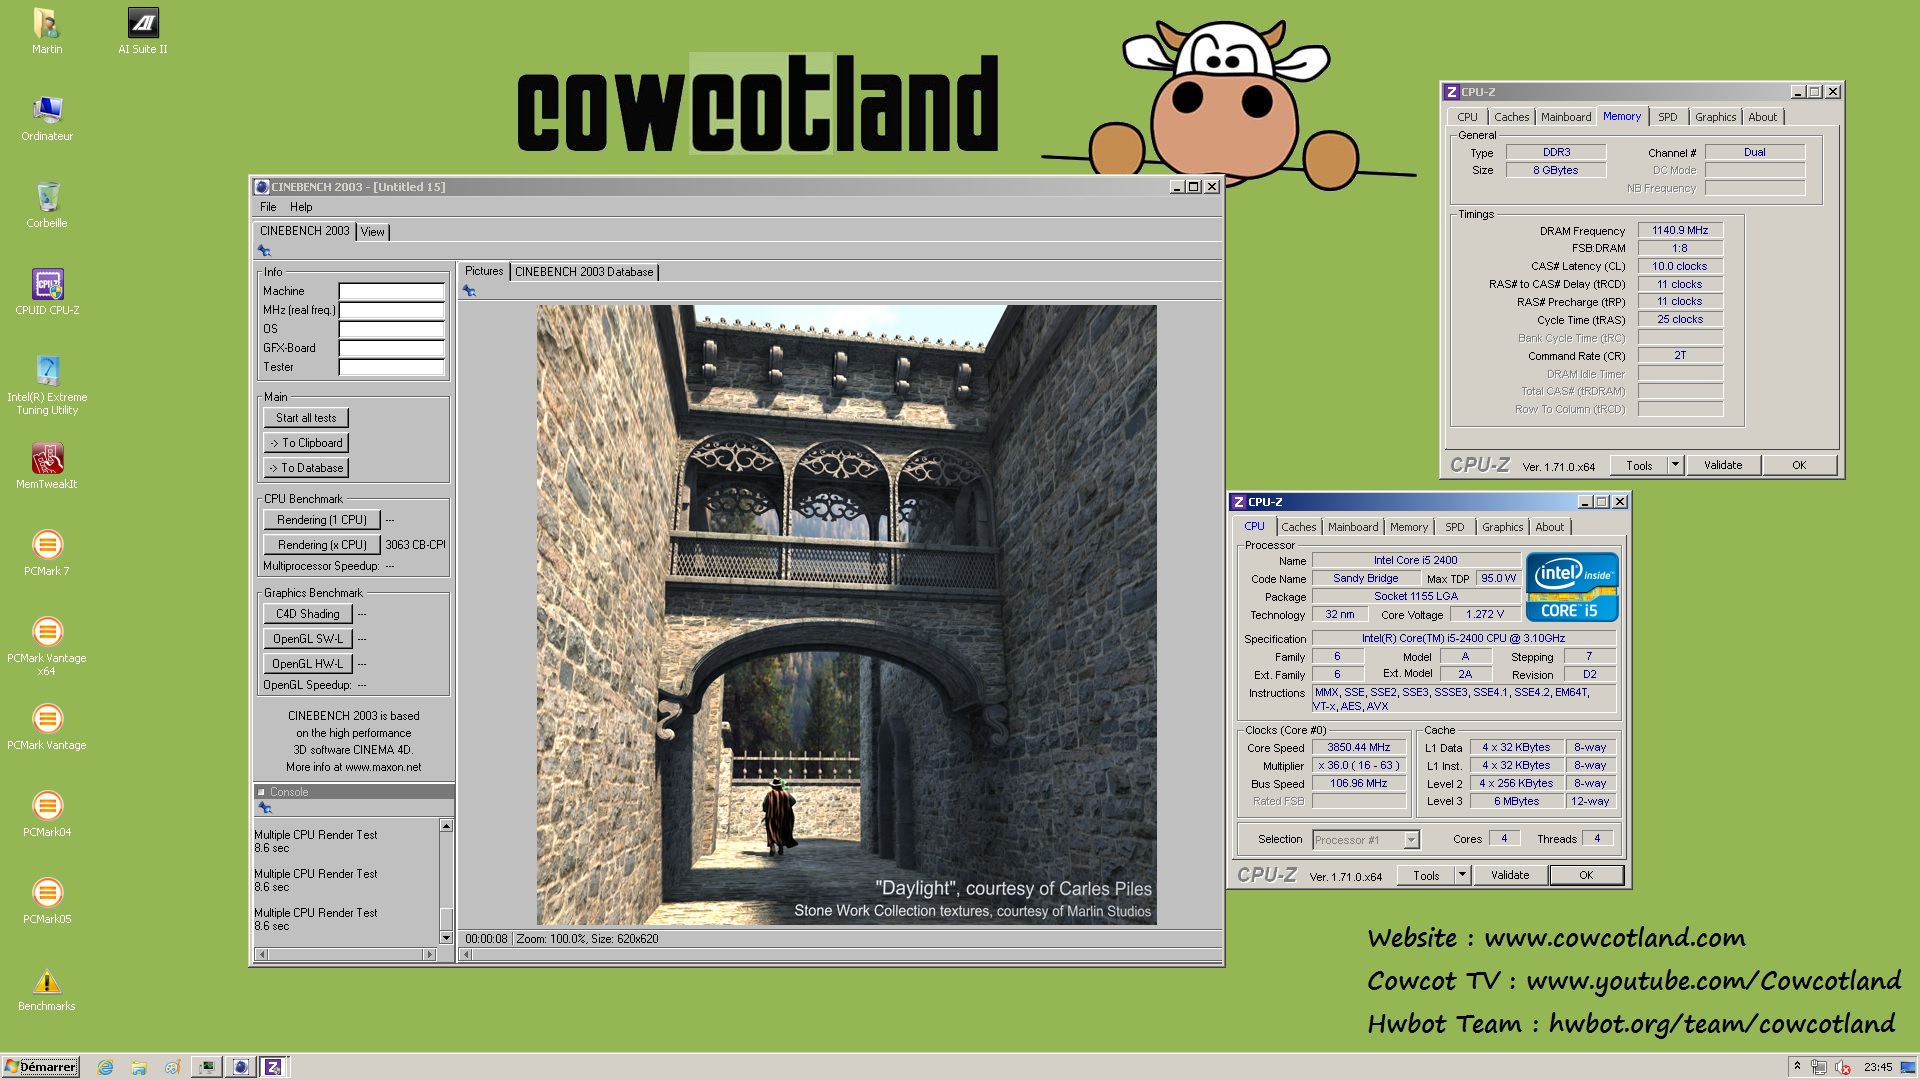Image resolution: width=1920 pixels, height=1080 pixels.
Task: Open the Mainboard tab in the CPU-Z CPU window
Action: pos(1353,527)
